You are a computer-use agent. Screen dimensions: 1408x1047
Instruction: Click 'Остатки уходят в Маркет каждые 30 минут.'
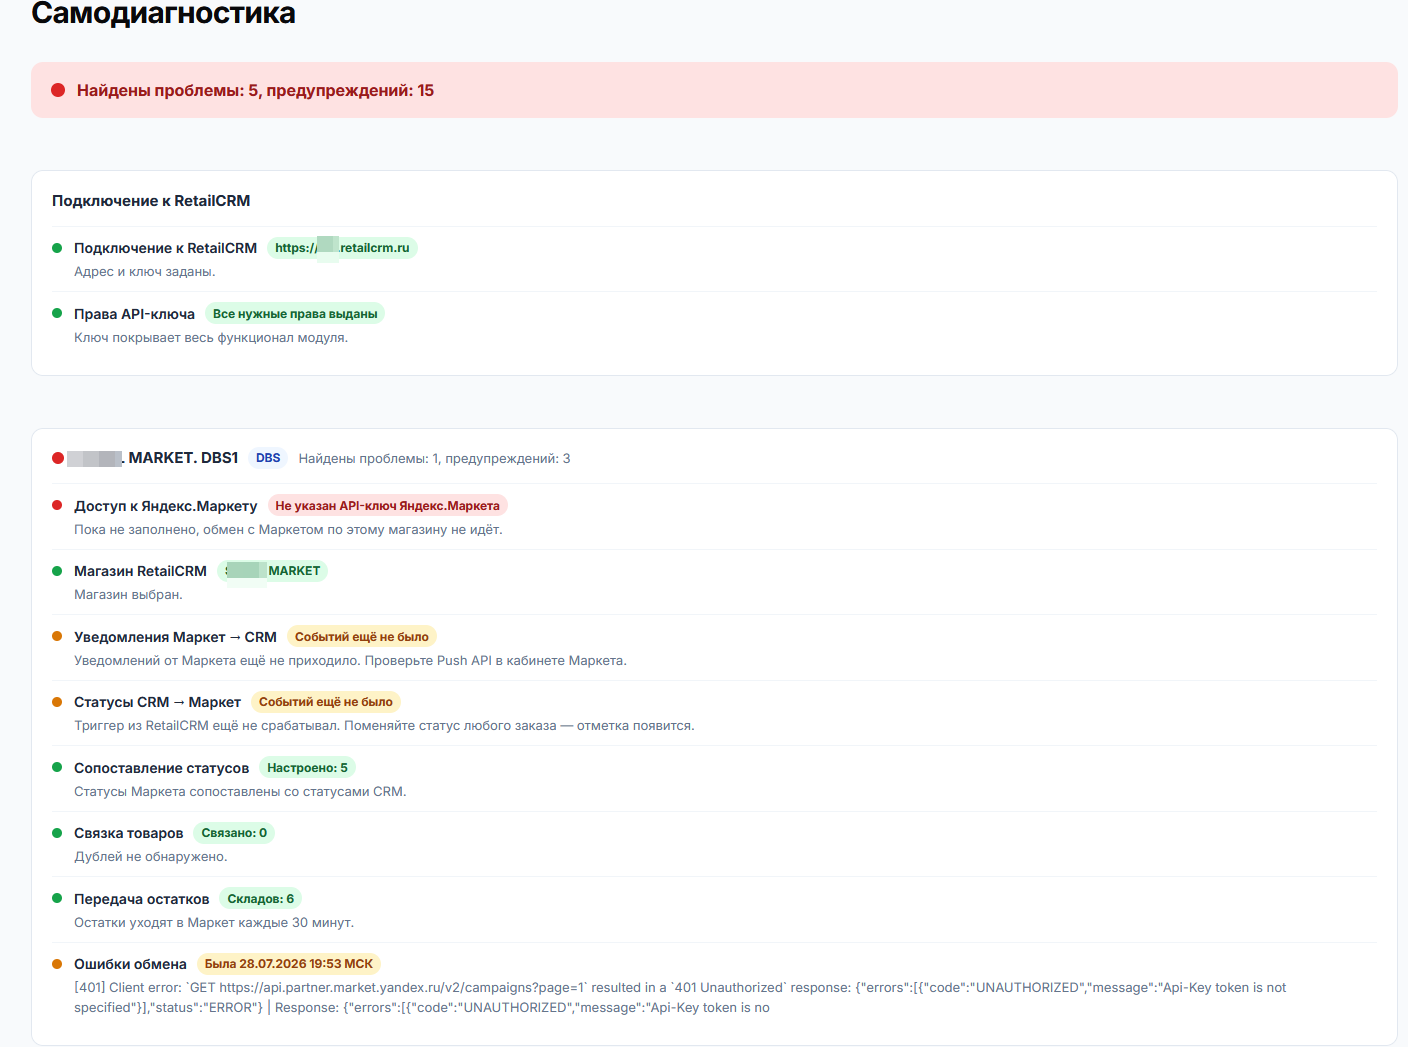[214, 923]
